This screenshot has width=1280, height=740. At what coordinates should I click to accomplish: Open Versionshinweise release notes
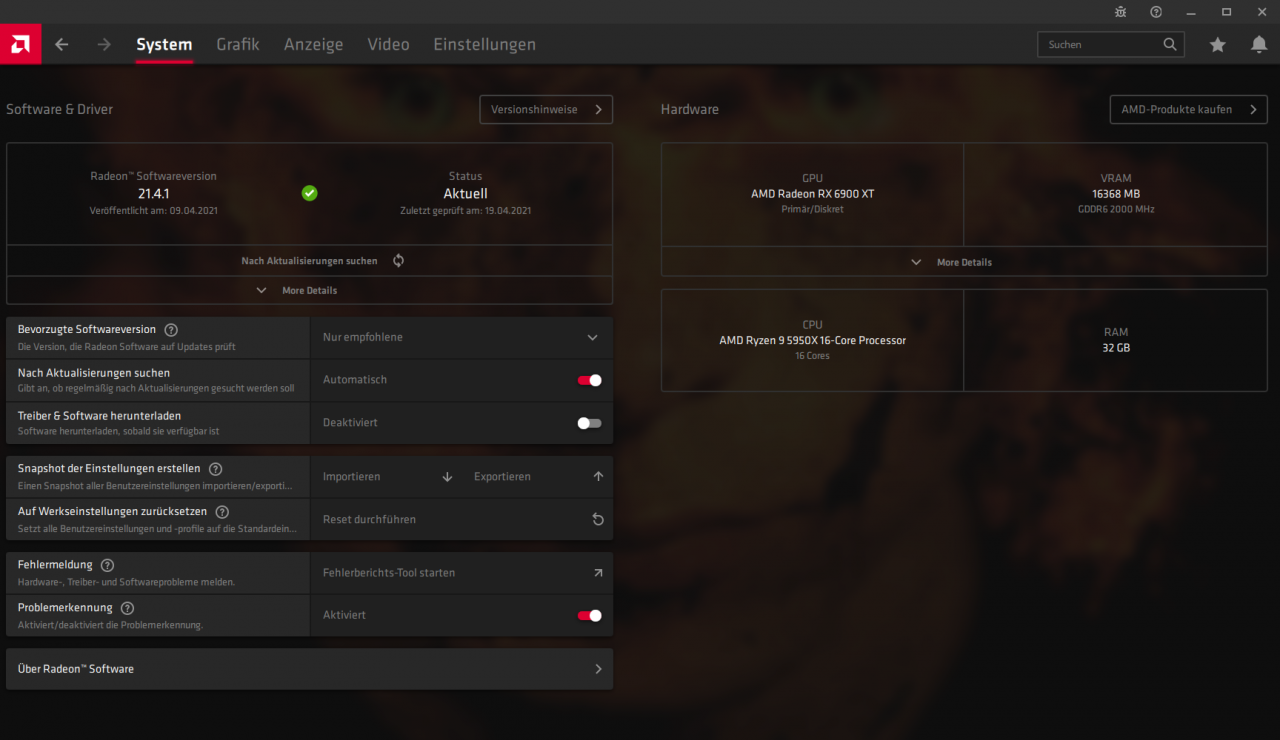pos(546,110)
